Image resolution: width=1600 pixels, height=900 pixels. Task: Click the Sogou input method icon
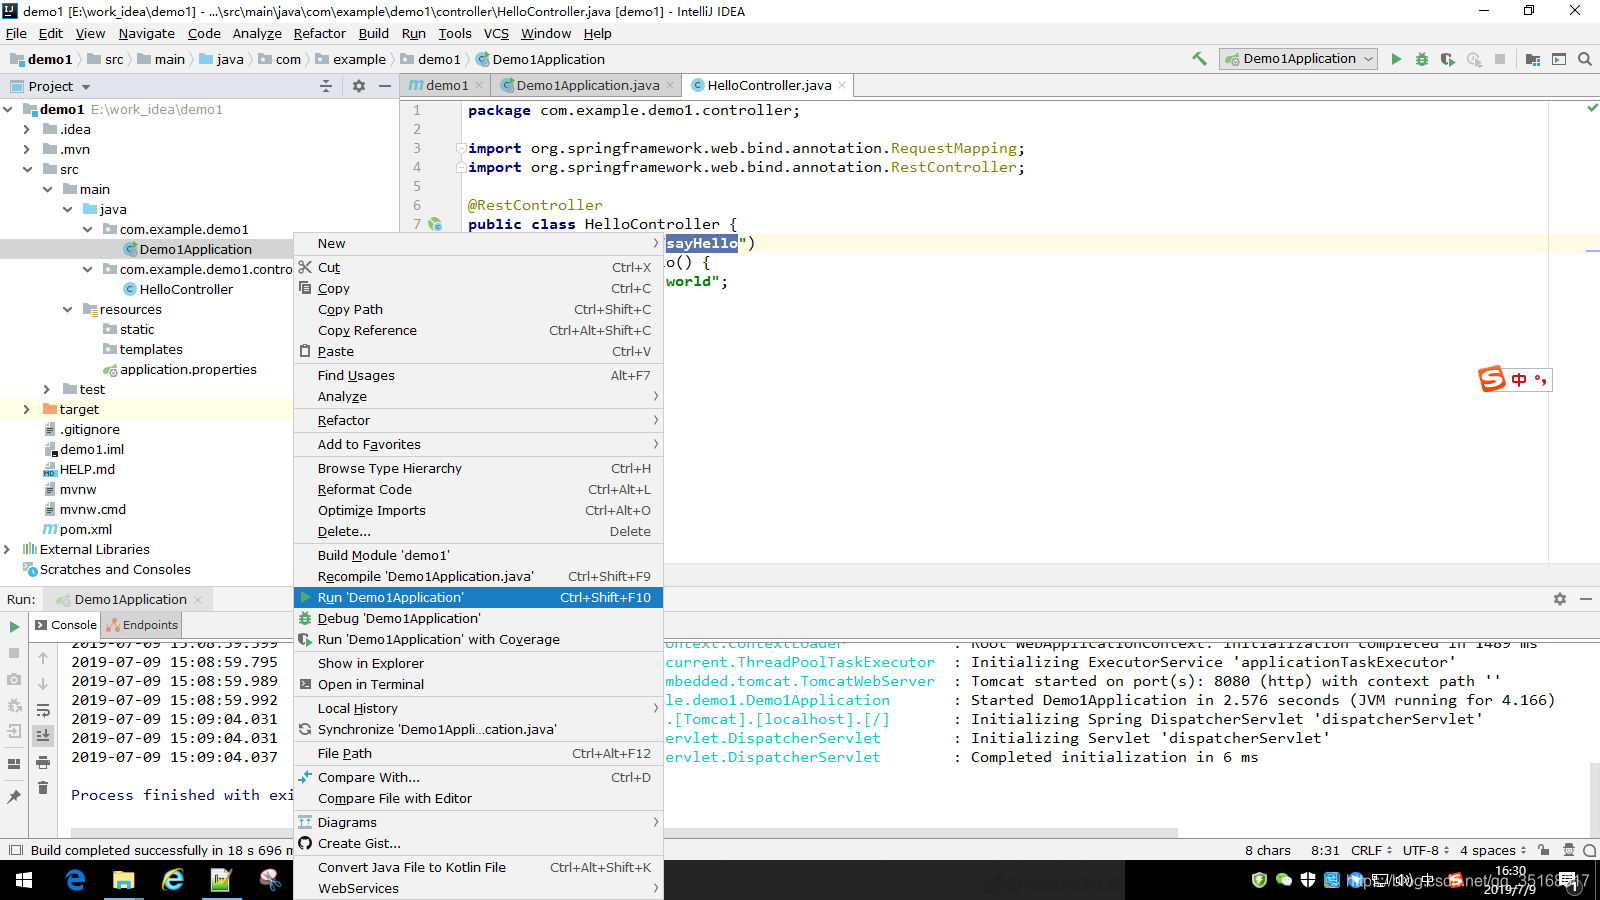coord(1492,379)
